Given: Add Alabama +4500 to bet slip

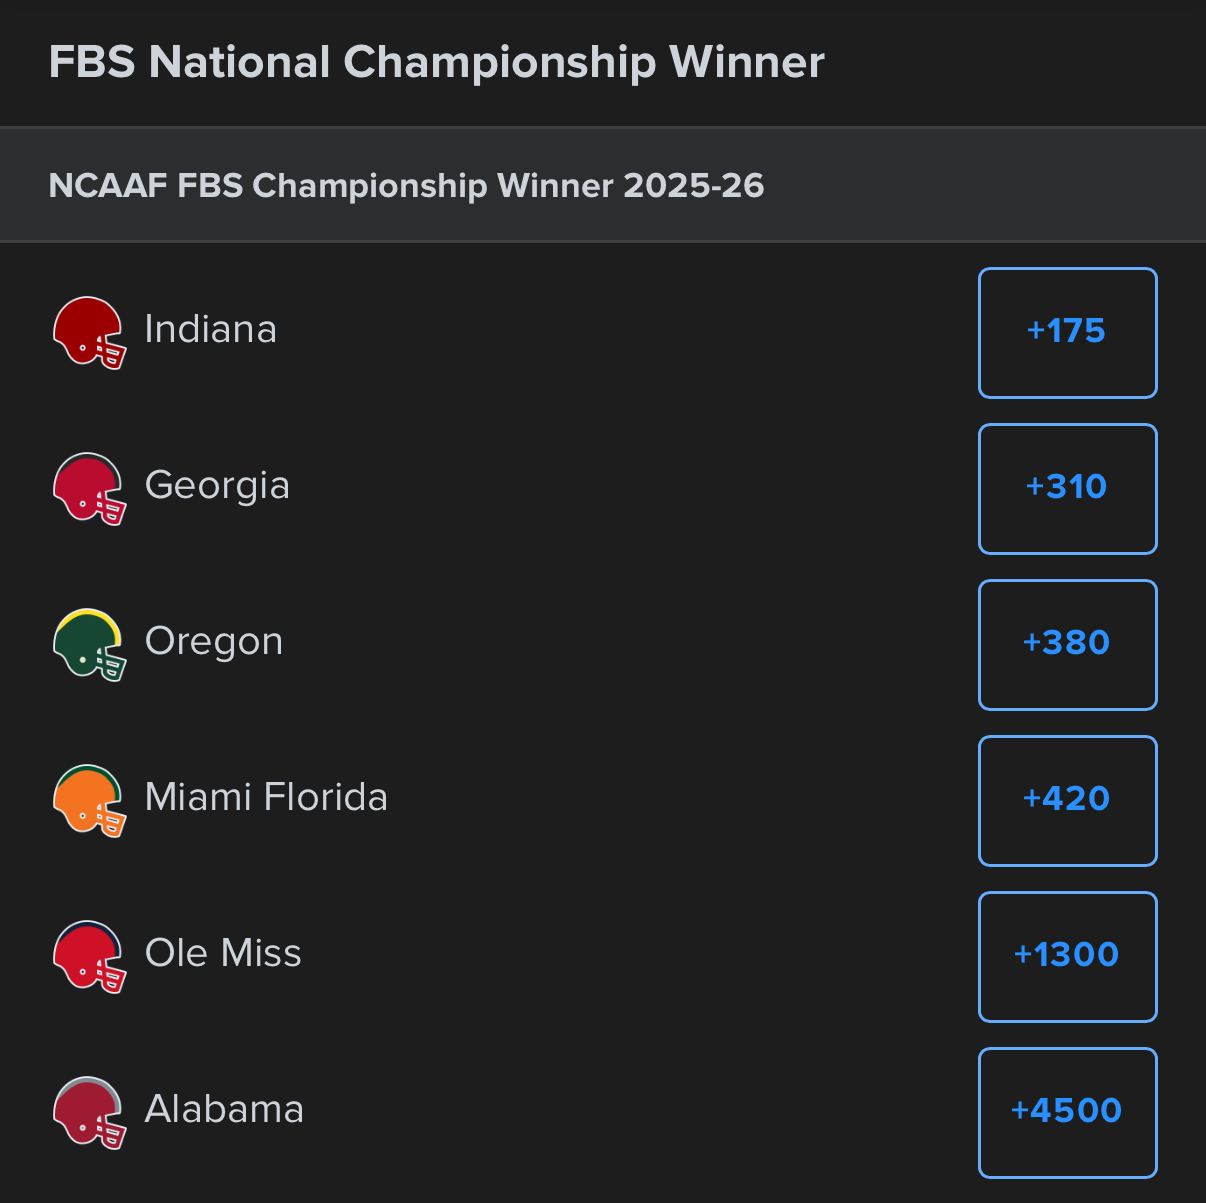Looking at the screenshot, I should 1067,1112.
